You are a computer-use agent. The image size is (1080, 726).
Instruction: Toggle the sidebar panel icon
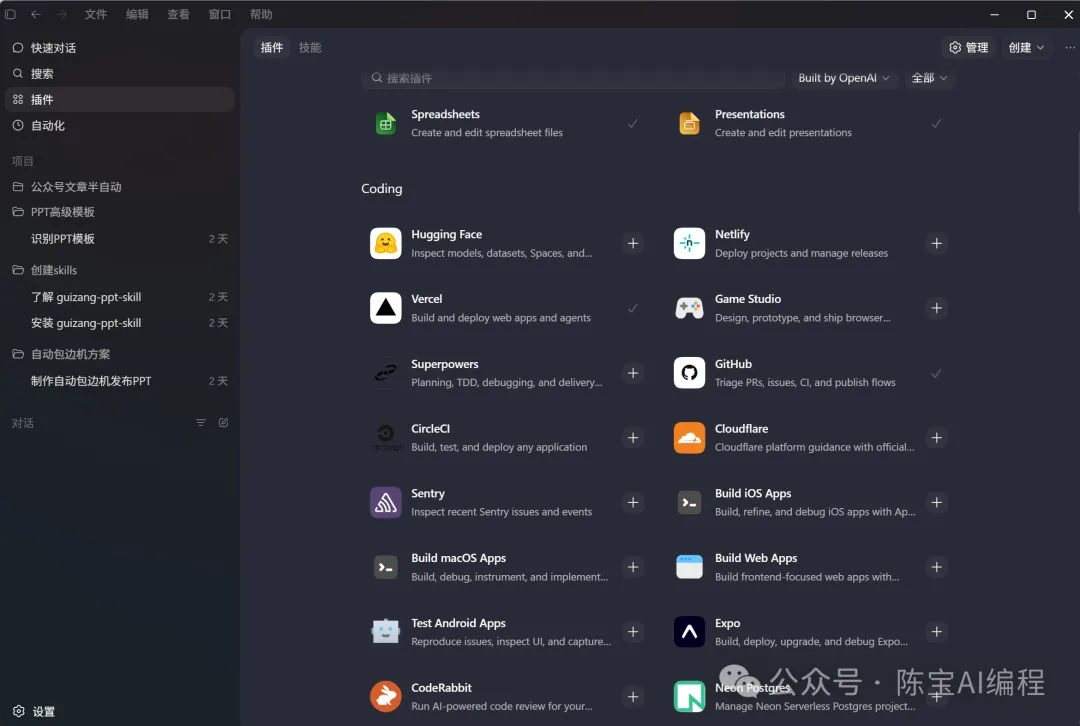pos(10,14)
